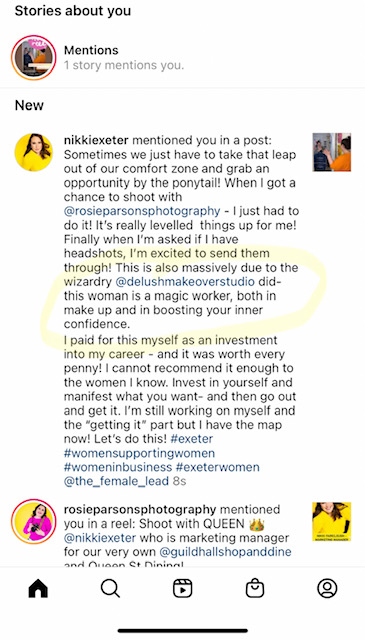Viewport: 365px width, 640px height.
Task: Tap the #exeterwomen hashtag
Action: click(218, 467)
